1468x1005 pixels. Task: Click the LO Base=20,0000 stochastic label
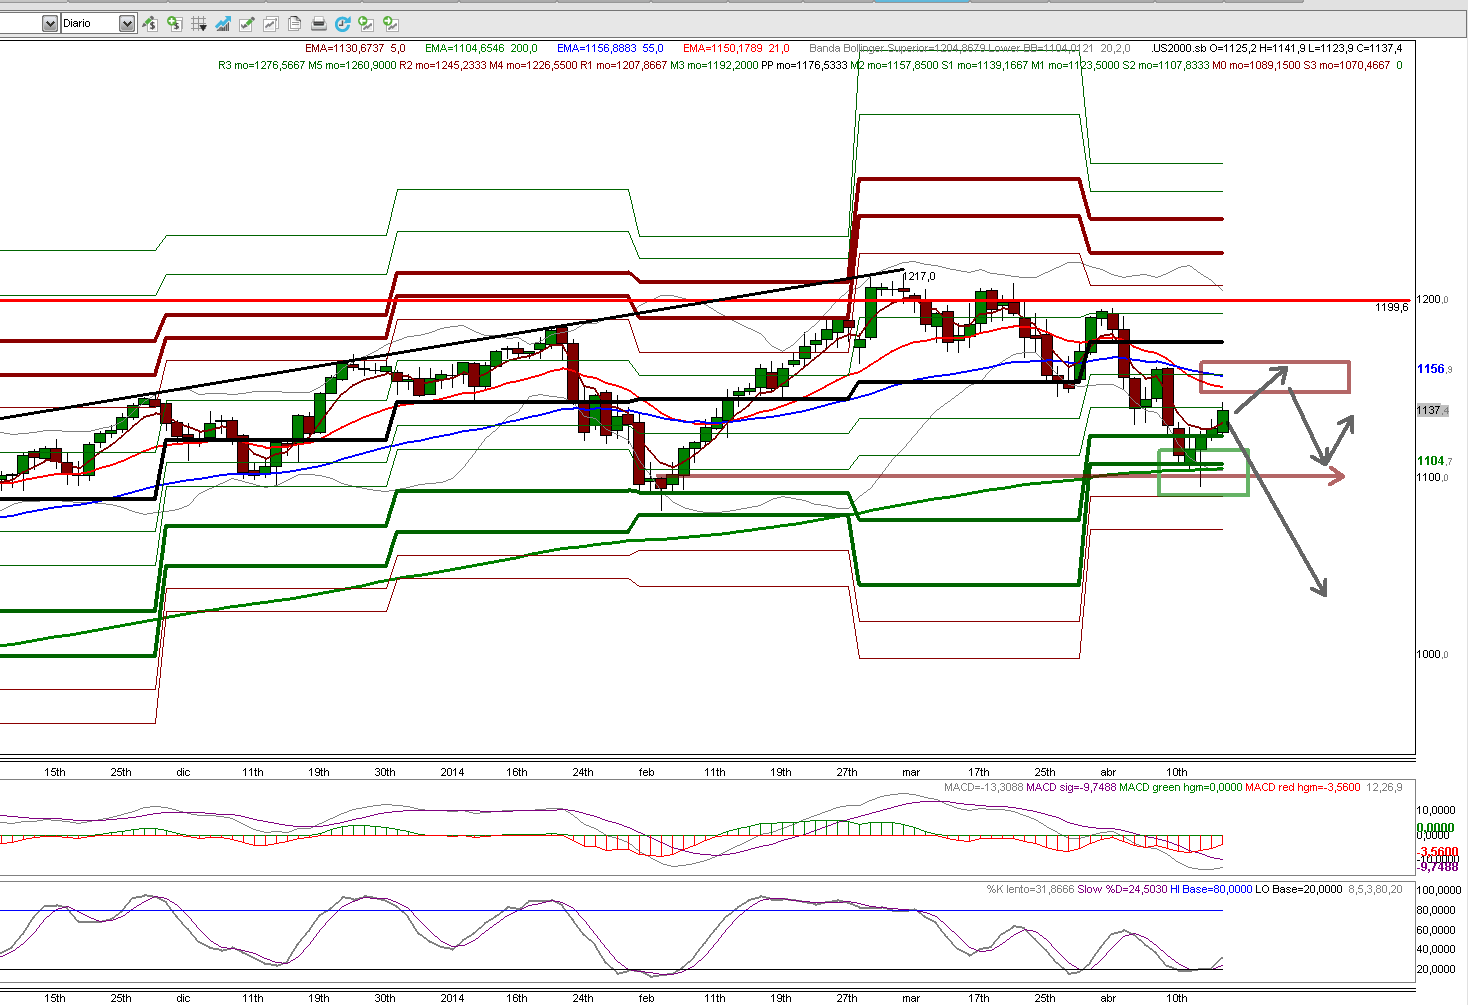tap(1298, 889)
